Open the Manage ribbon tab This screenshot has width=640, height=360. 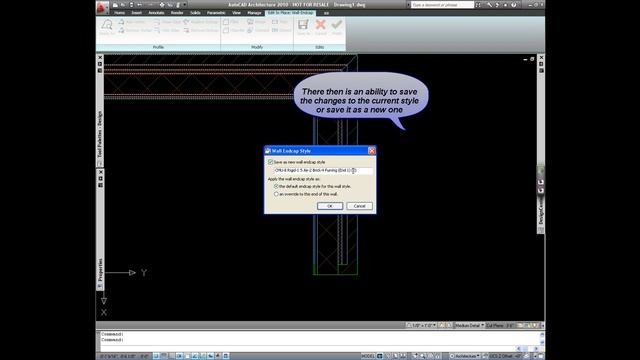254,13
